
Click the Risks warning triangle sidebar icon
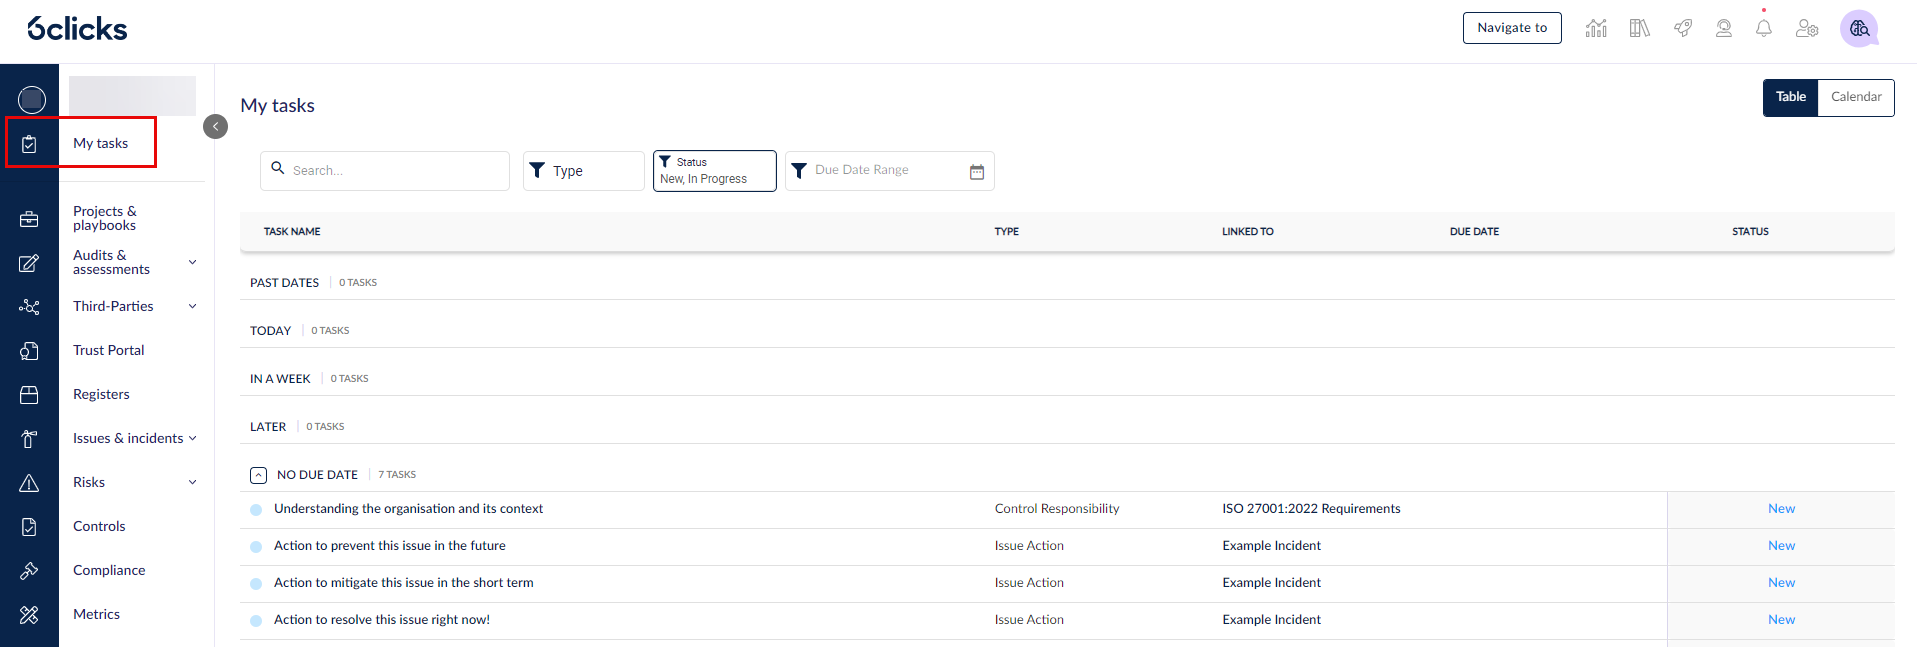click(x=29, y=483)
